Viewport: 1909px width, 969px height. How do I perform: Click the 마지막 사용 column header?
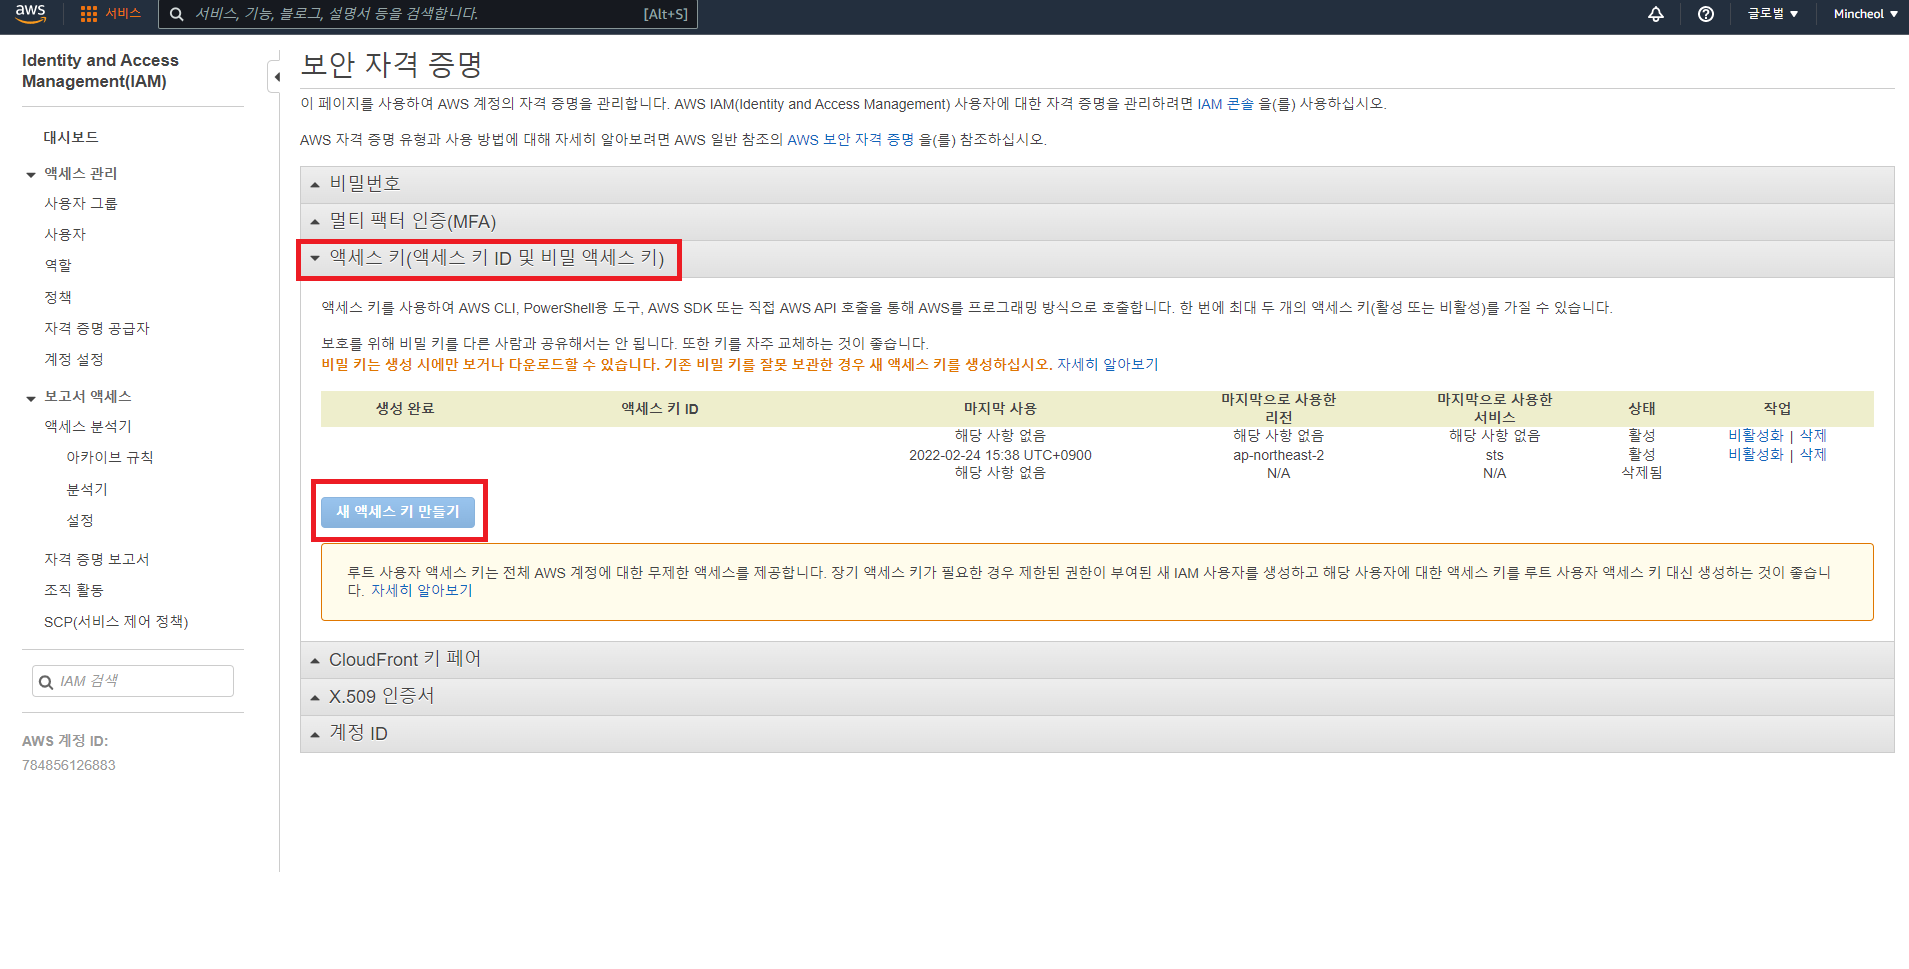1000,408
